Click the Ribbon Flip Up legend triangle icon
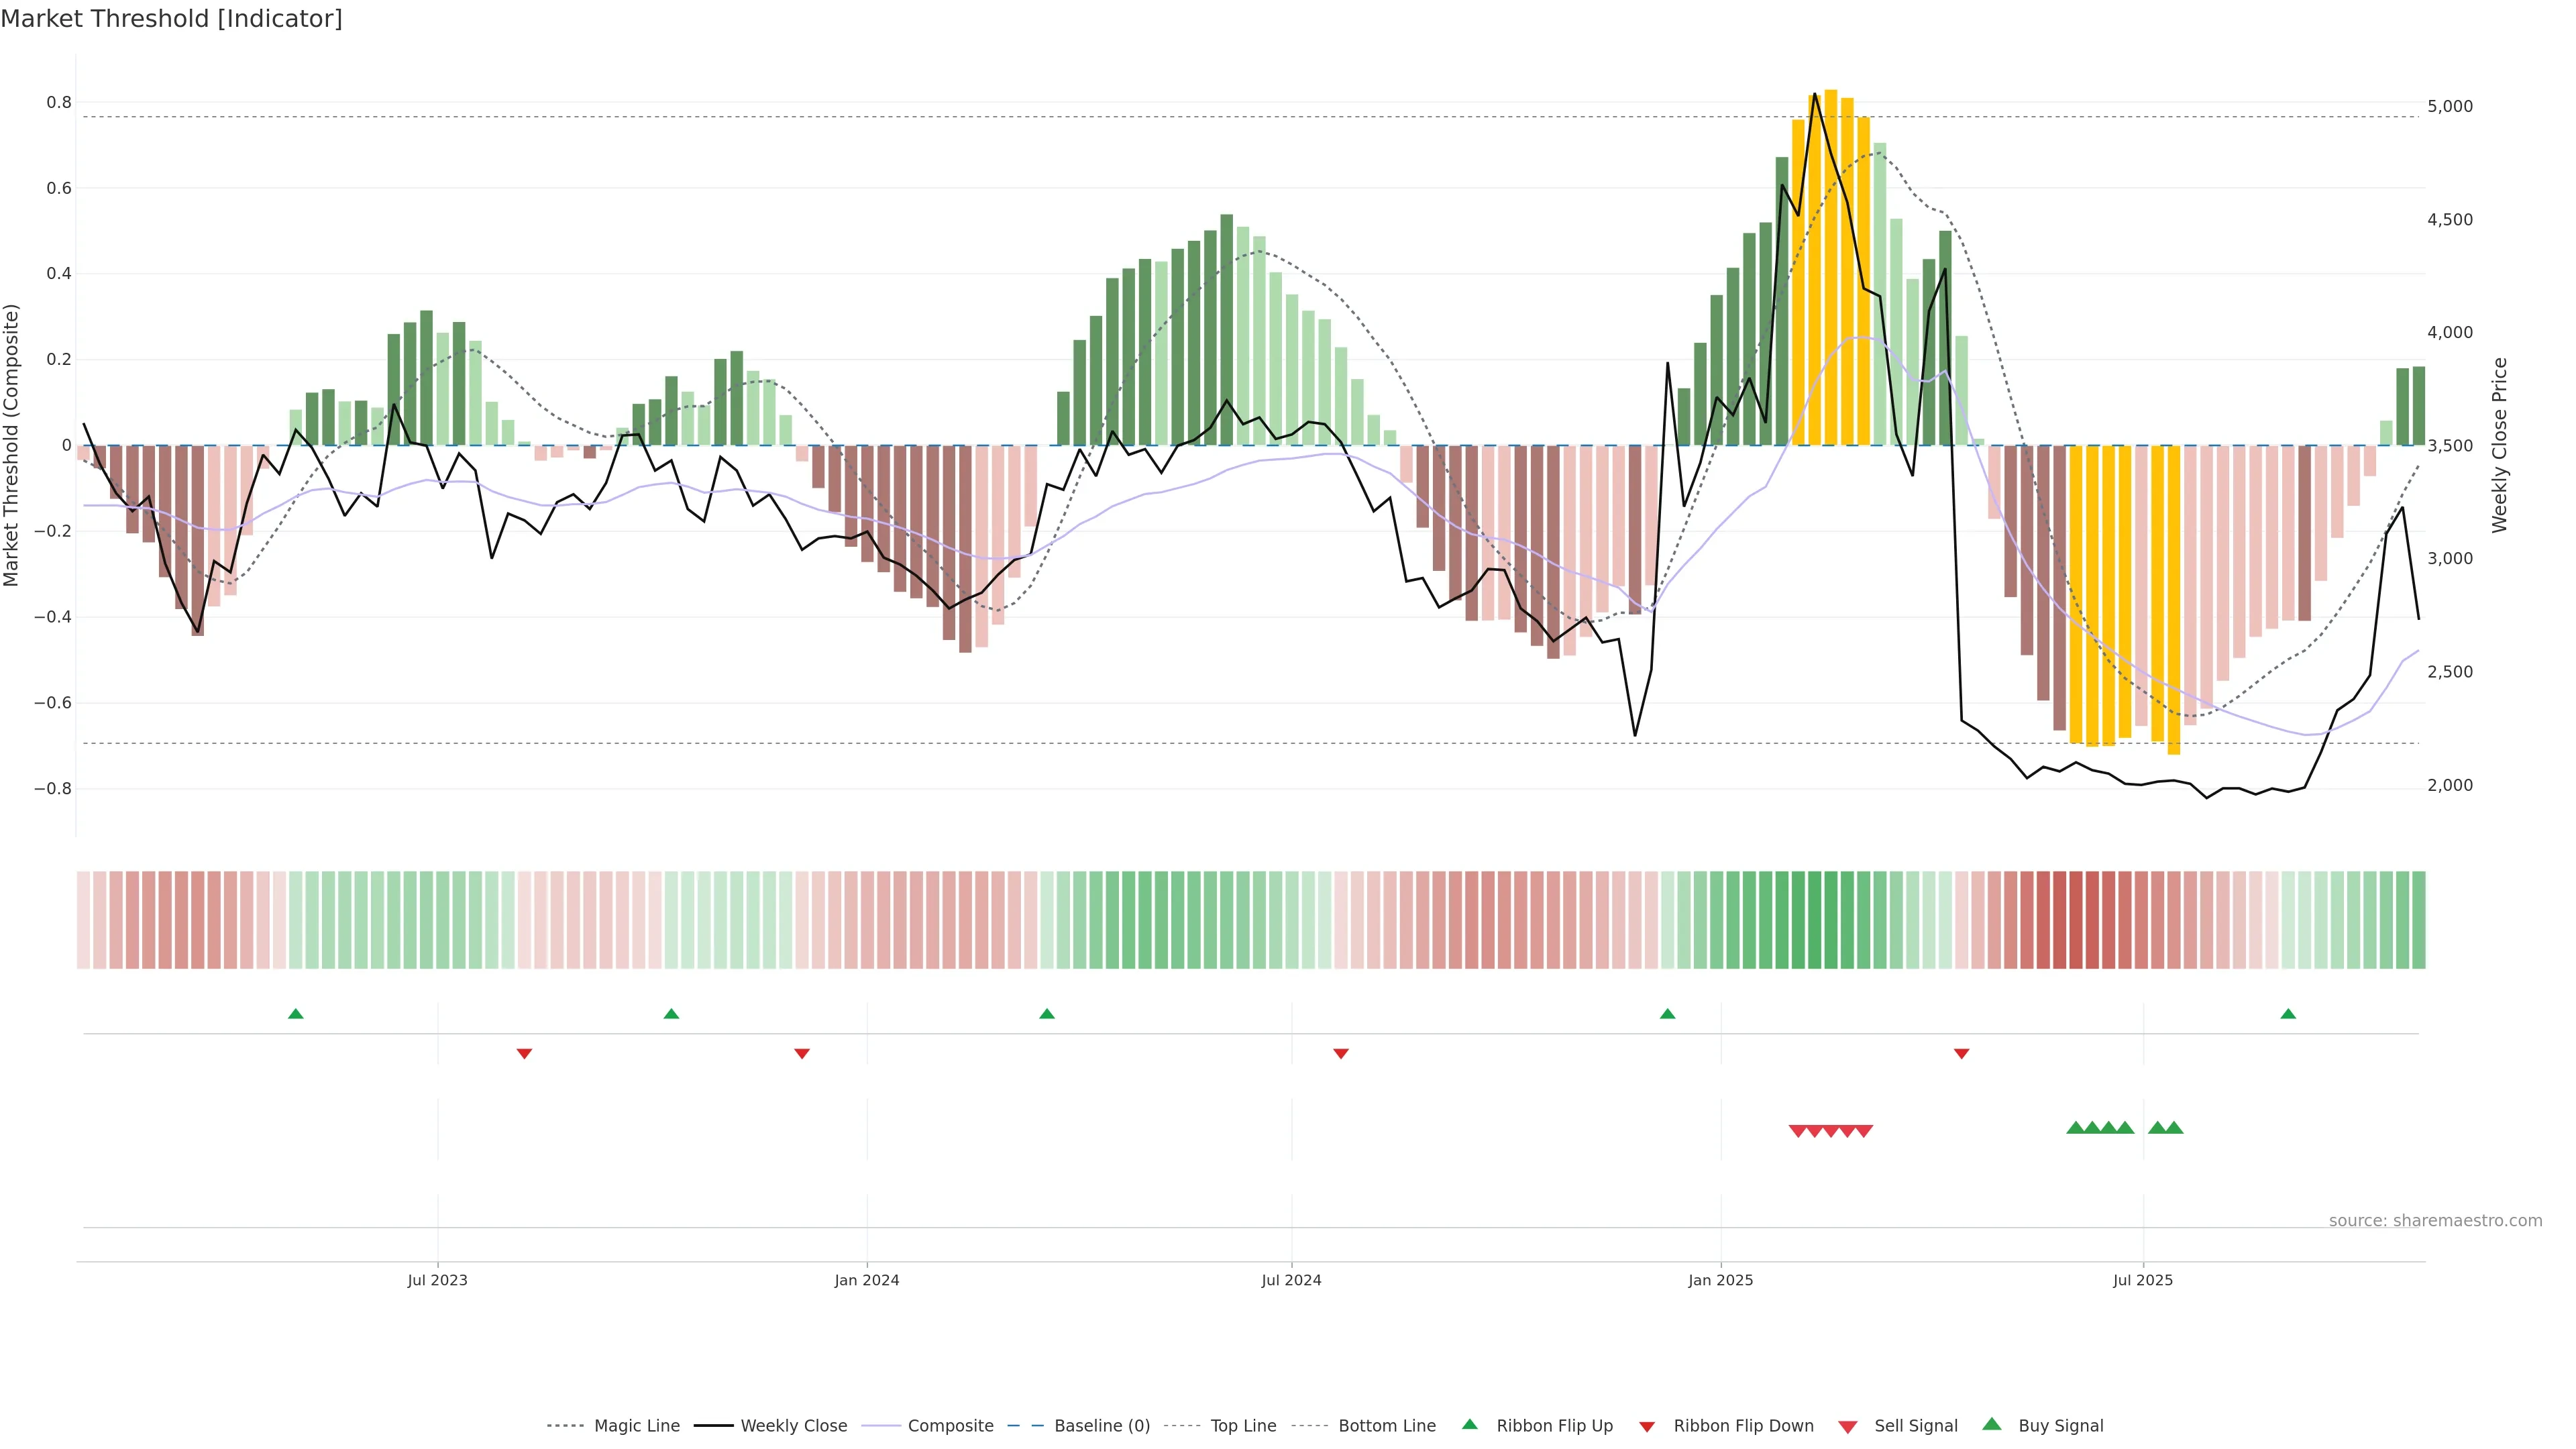 (1469, 1424)
